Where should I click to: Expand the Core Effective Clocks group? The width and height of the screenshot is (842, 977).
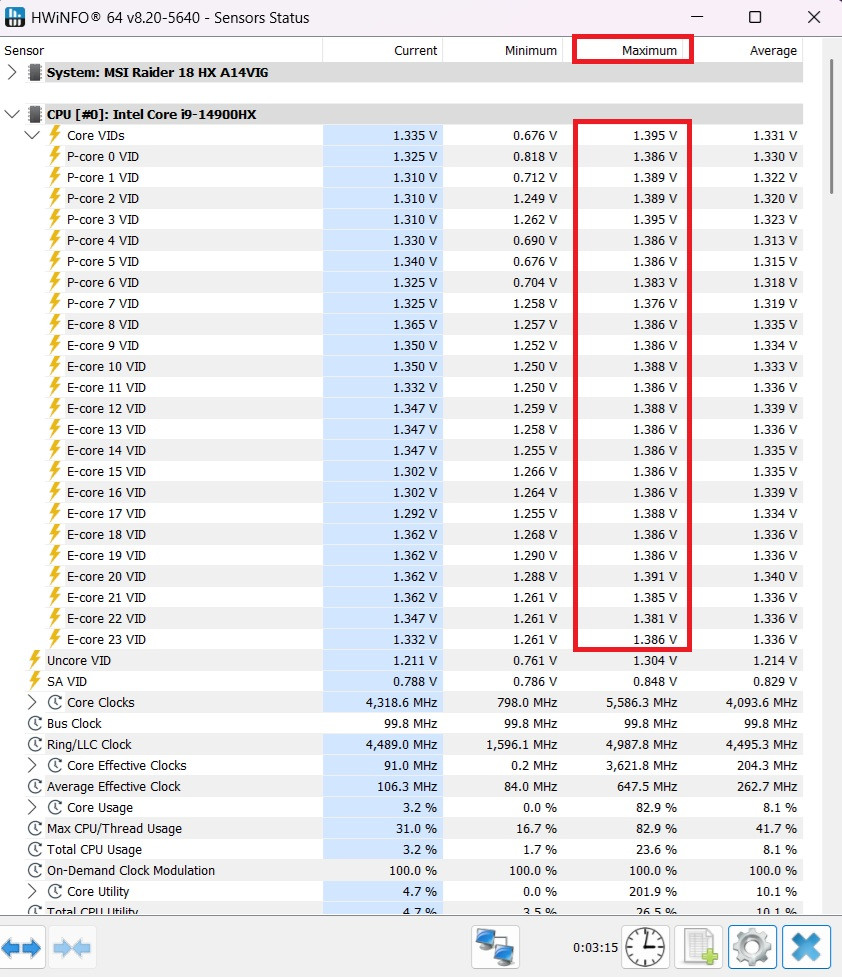point(32,765)
